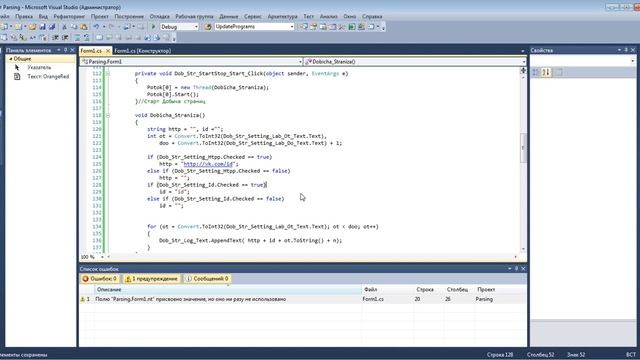The width and height of the screenshot is (640, 360).
Task: Open the Parsing.Form1 class dropdown
Action: tap(300, 62)
